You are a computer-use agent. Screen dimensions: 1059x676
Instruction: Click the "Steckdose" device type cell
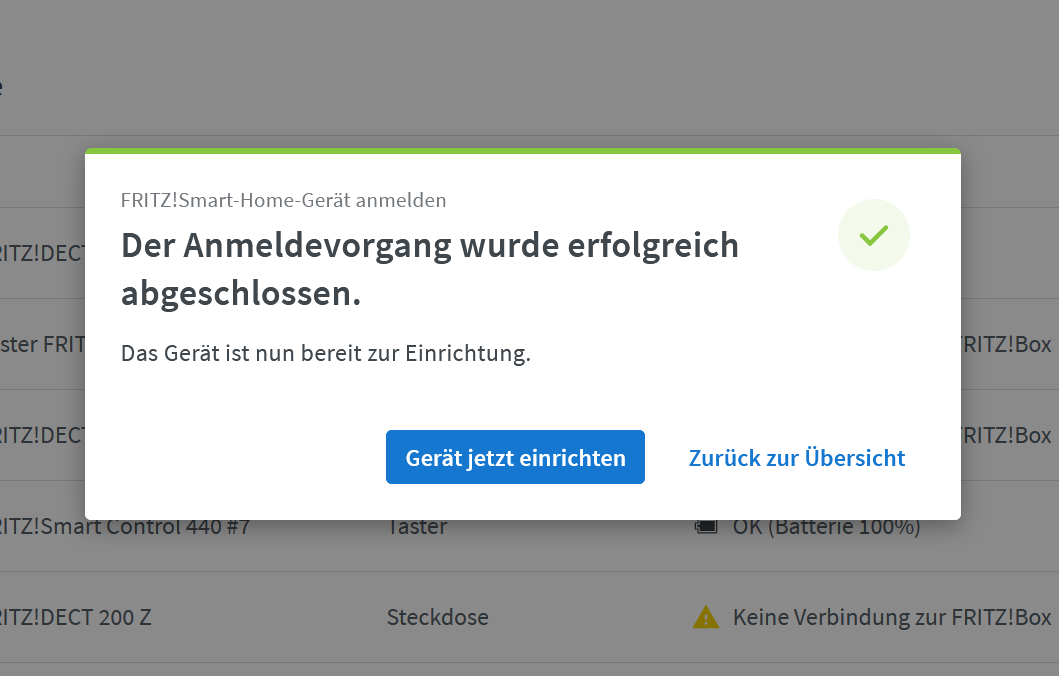[x=437, y=617]
